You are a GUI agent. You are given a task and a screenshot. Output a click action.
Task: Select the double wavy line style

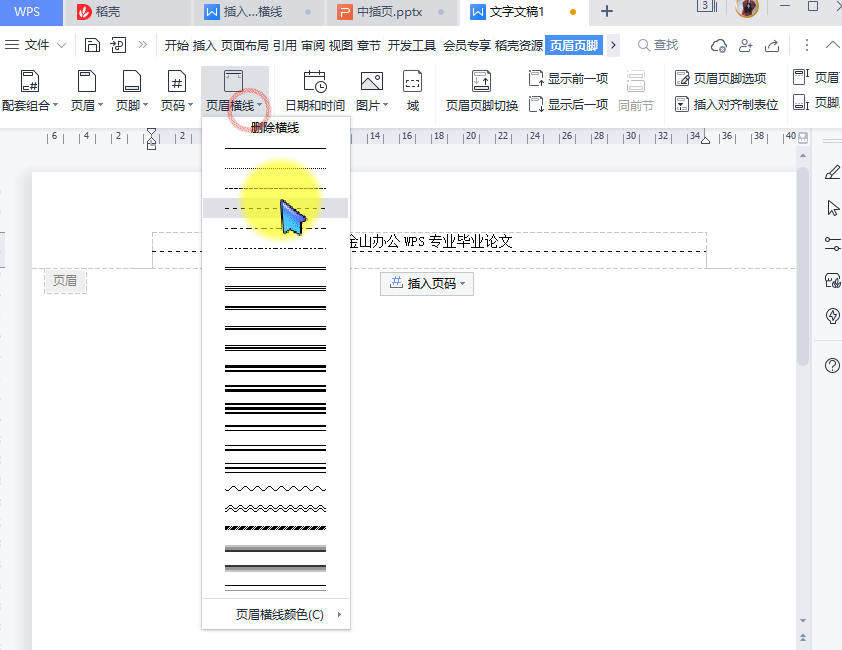(x=275, y=508)
